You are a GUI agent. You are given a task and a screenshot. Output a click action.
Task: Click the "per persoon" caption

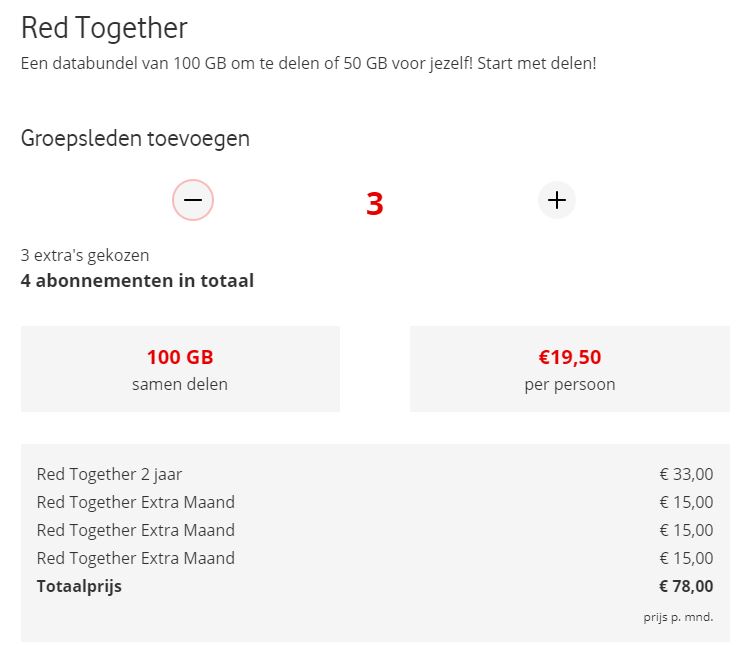coord(570,384)
